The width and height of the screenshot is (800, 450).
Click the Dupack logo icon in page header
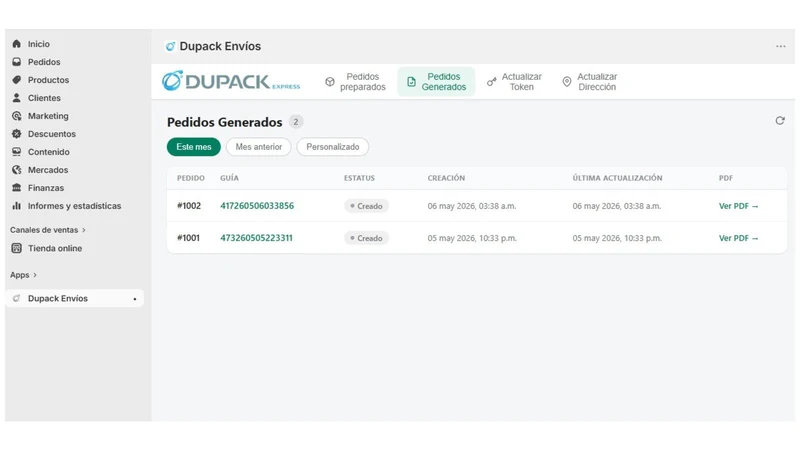pyautogui.click(x=170, y=46)
